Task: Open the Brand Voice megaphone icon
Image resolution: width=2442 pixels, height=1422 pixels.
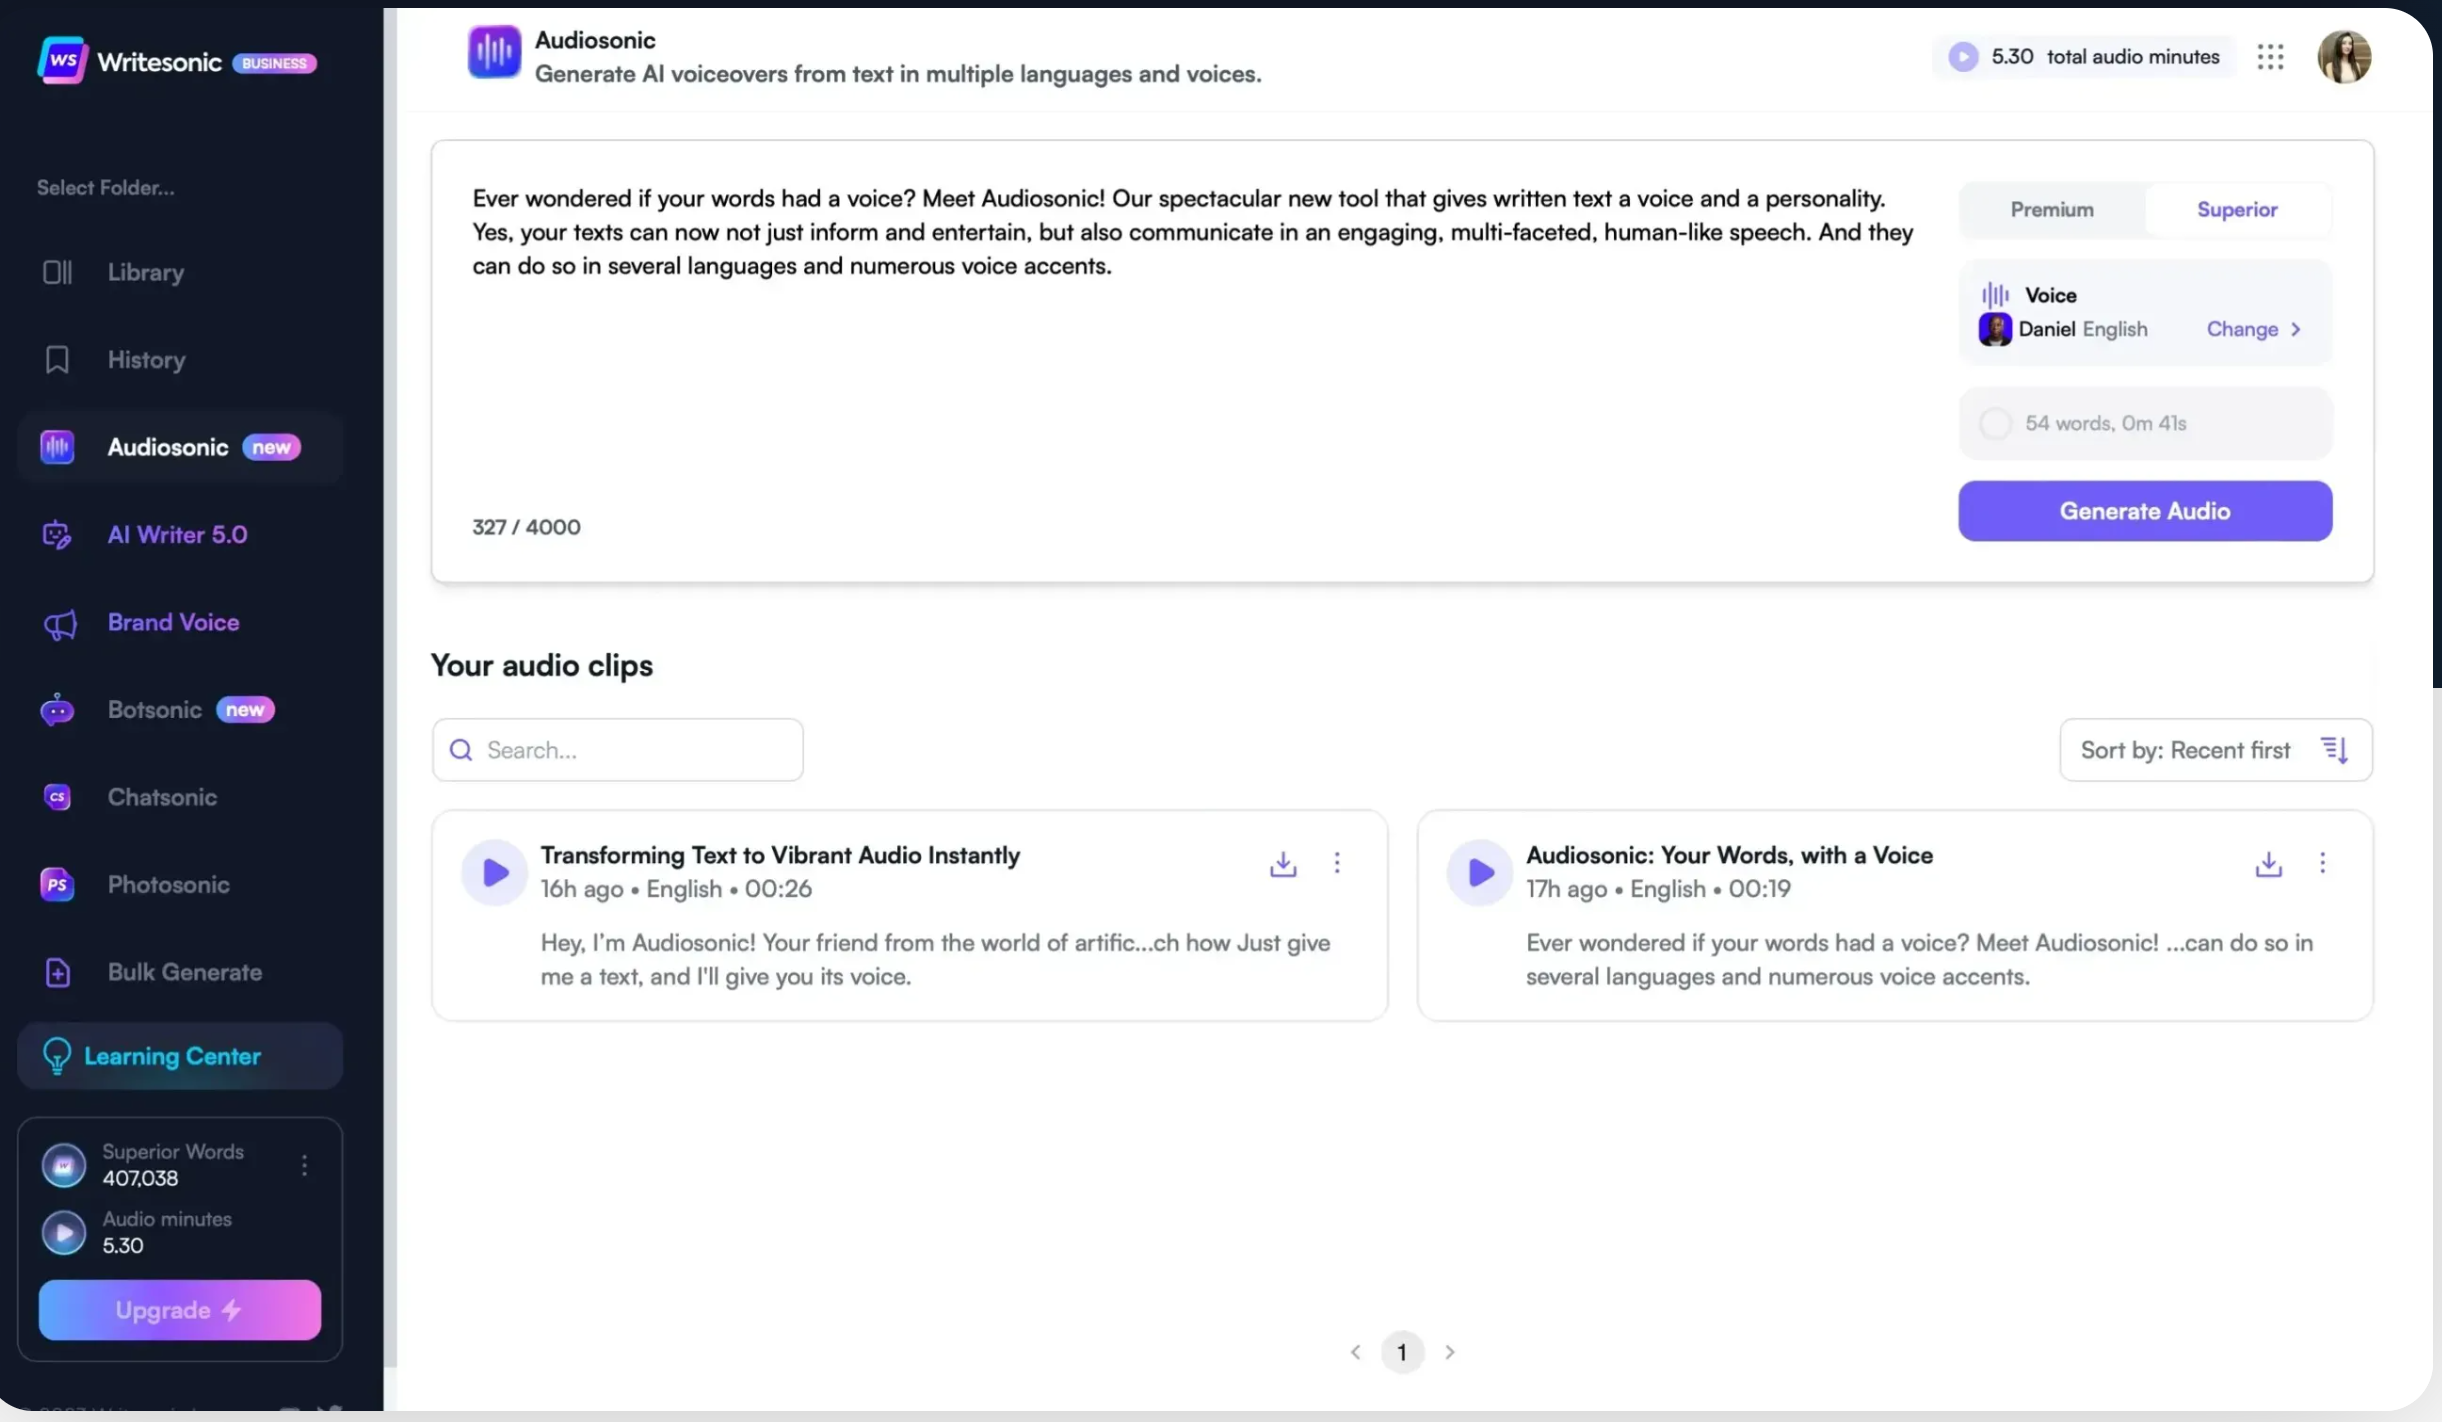Action: 59,623
